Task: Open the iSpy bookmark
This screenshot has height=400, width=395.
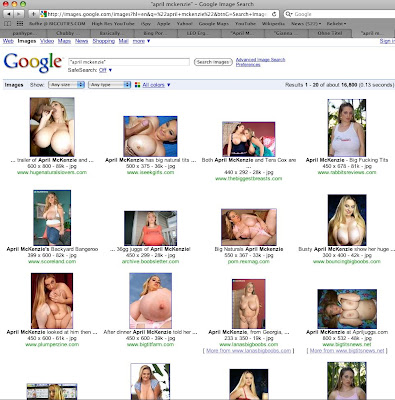Action: click(146, 24)
